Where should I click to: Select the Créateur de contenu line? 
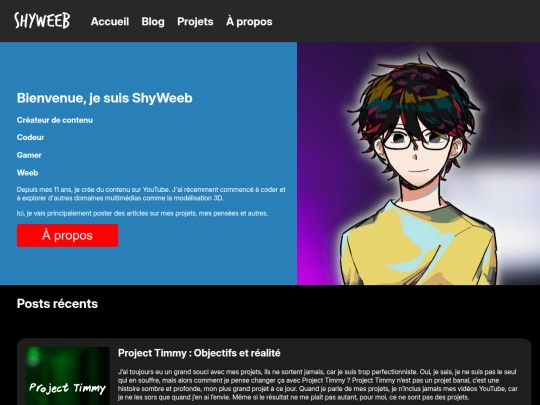click(55, 120)
